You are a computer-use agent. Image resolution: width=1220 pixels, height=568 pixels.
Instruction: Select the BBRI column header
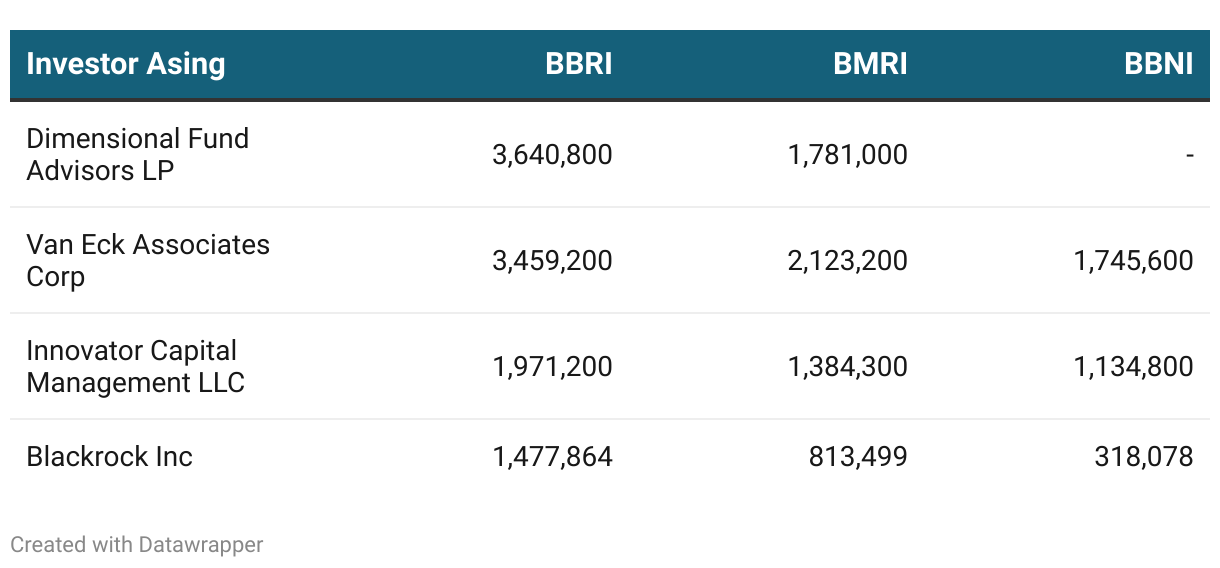pyautogui.click(x=578, y=64)
